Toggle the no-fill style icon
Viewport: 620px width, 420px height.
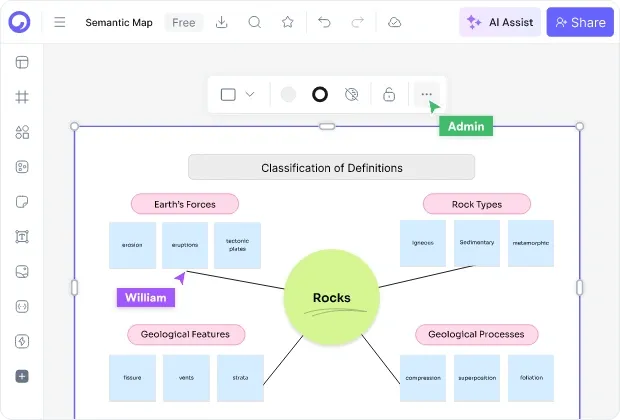[x=352, y=95]
